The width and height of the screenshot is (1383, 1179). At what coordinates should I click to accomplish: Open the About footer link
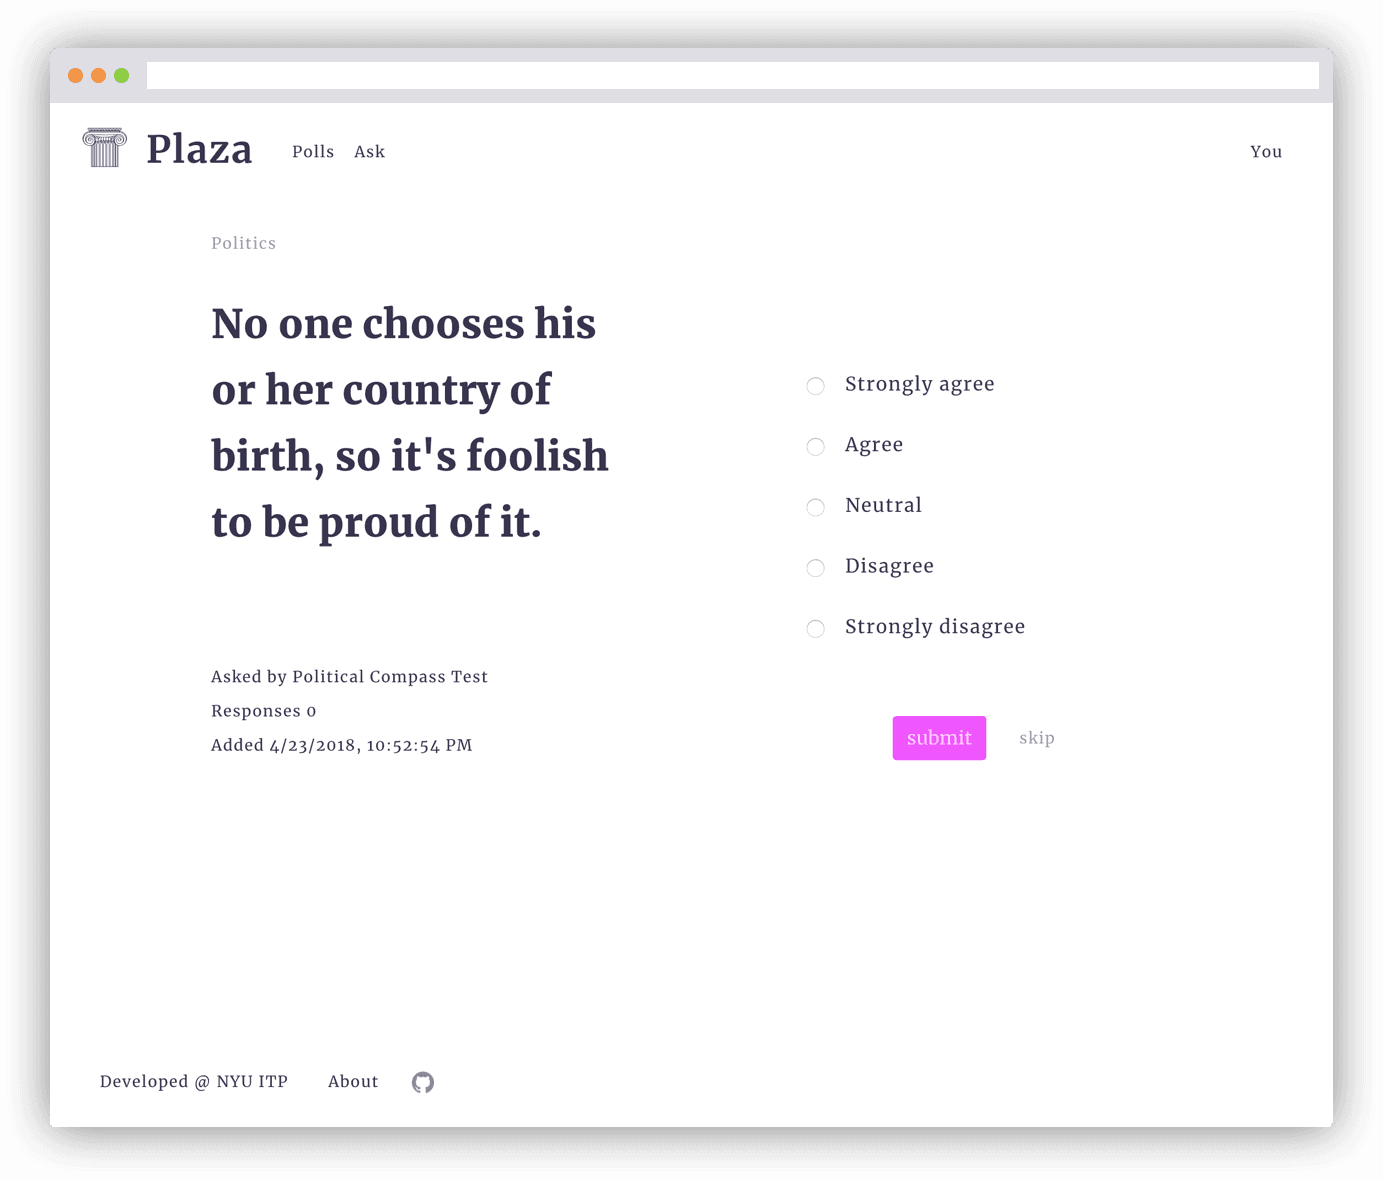[353, 1082]
